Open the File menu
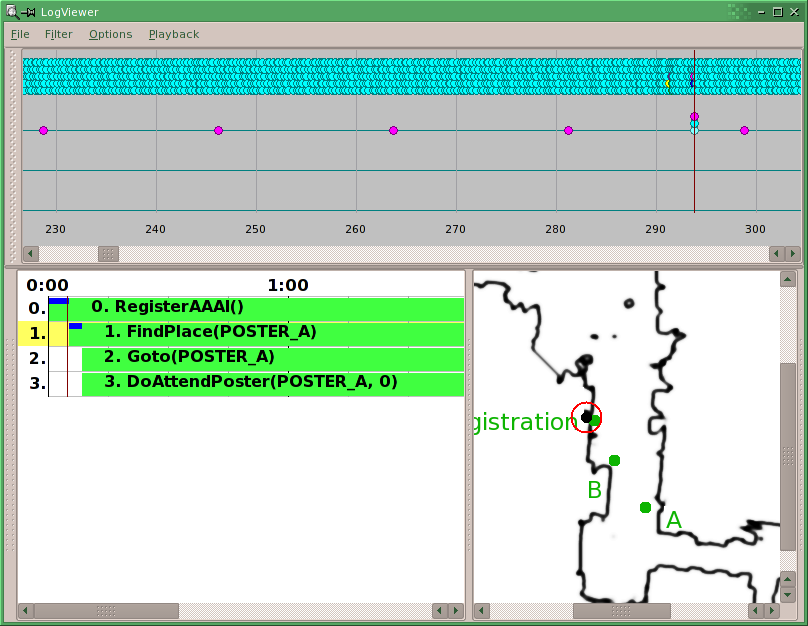Screen dimensions: 808x626 [x=20, y=35]
